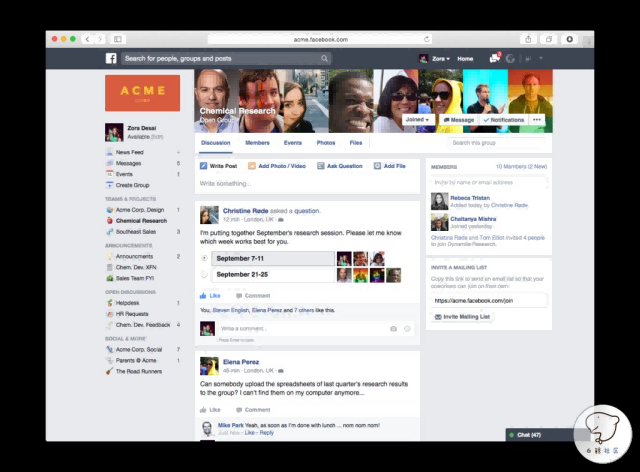This screenshot has height=472, width=640.
Task: Click the Ask Question composer icon
Action: click(x=319, y=166)
